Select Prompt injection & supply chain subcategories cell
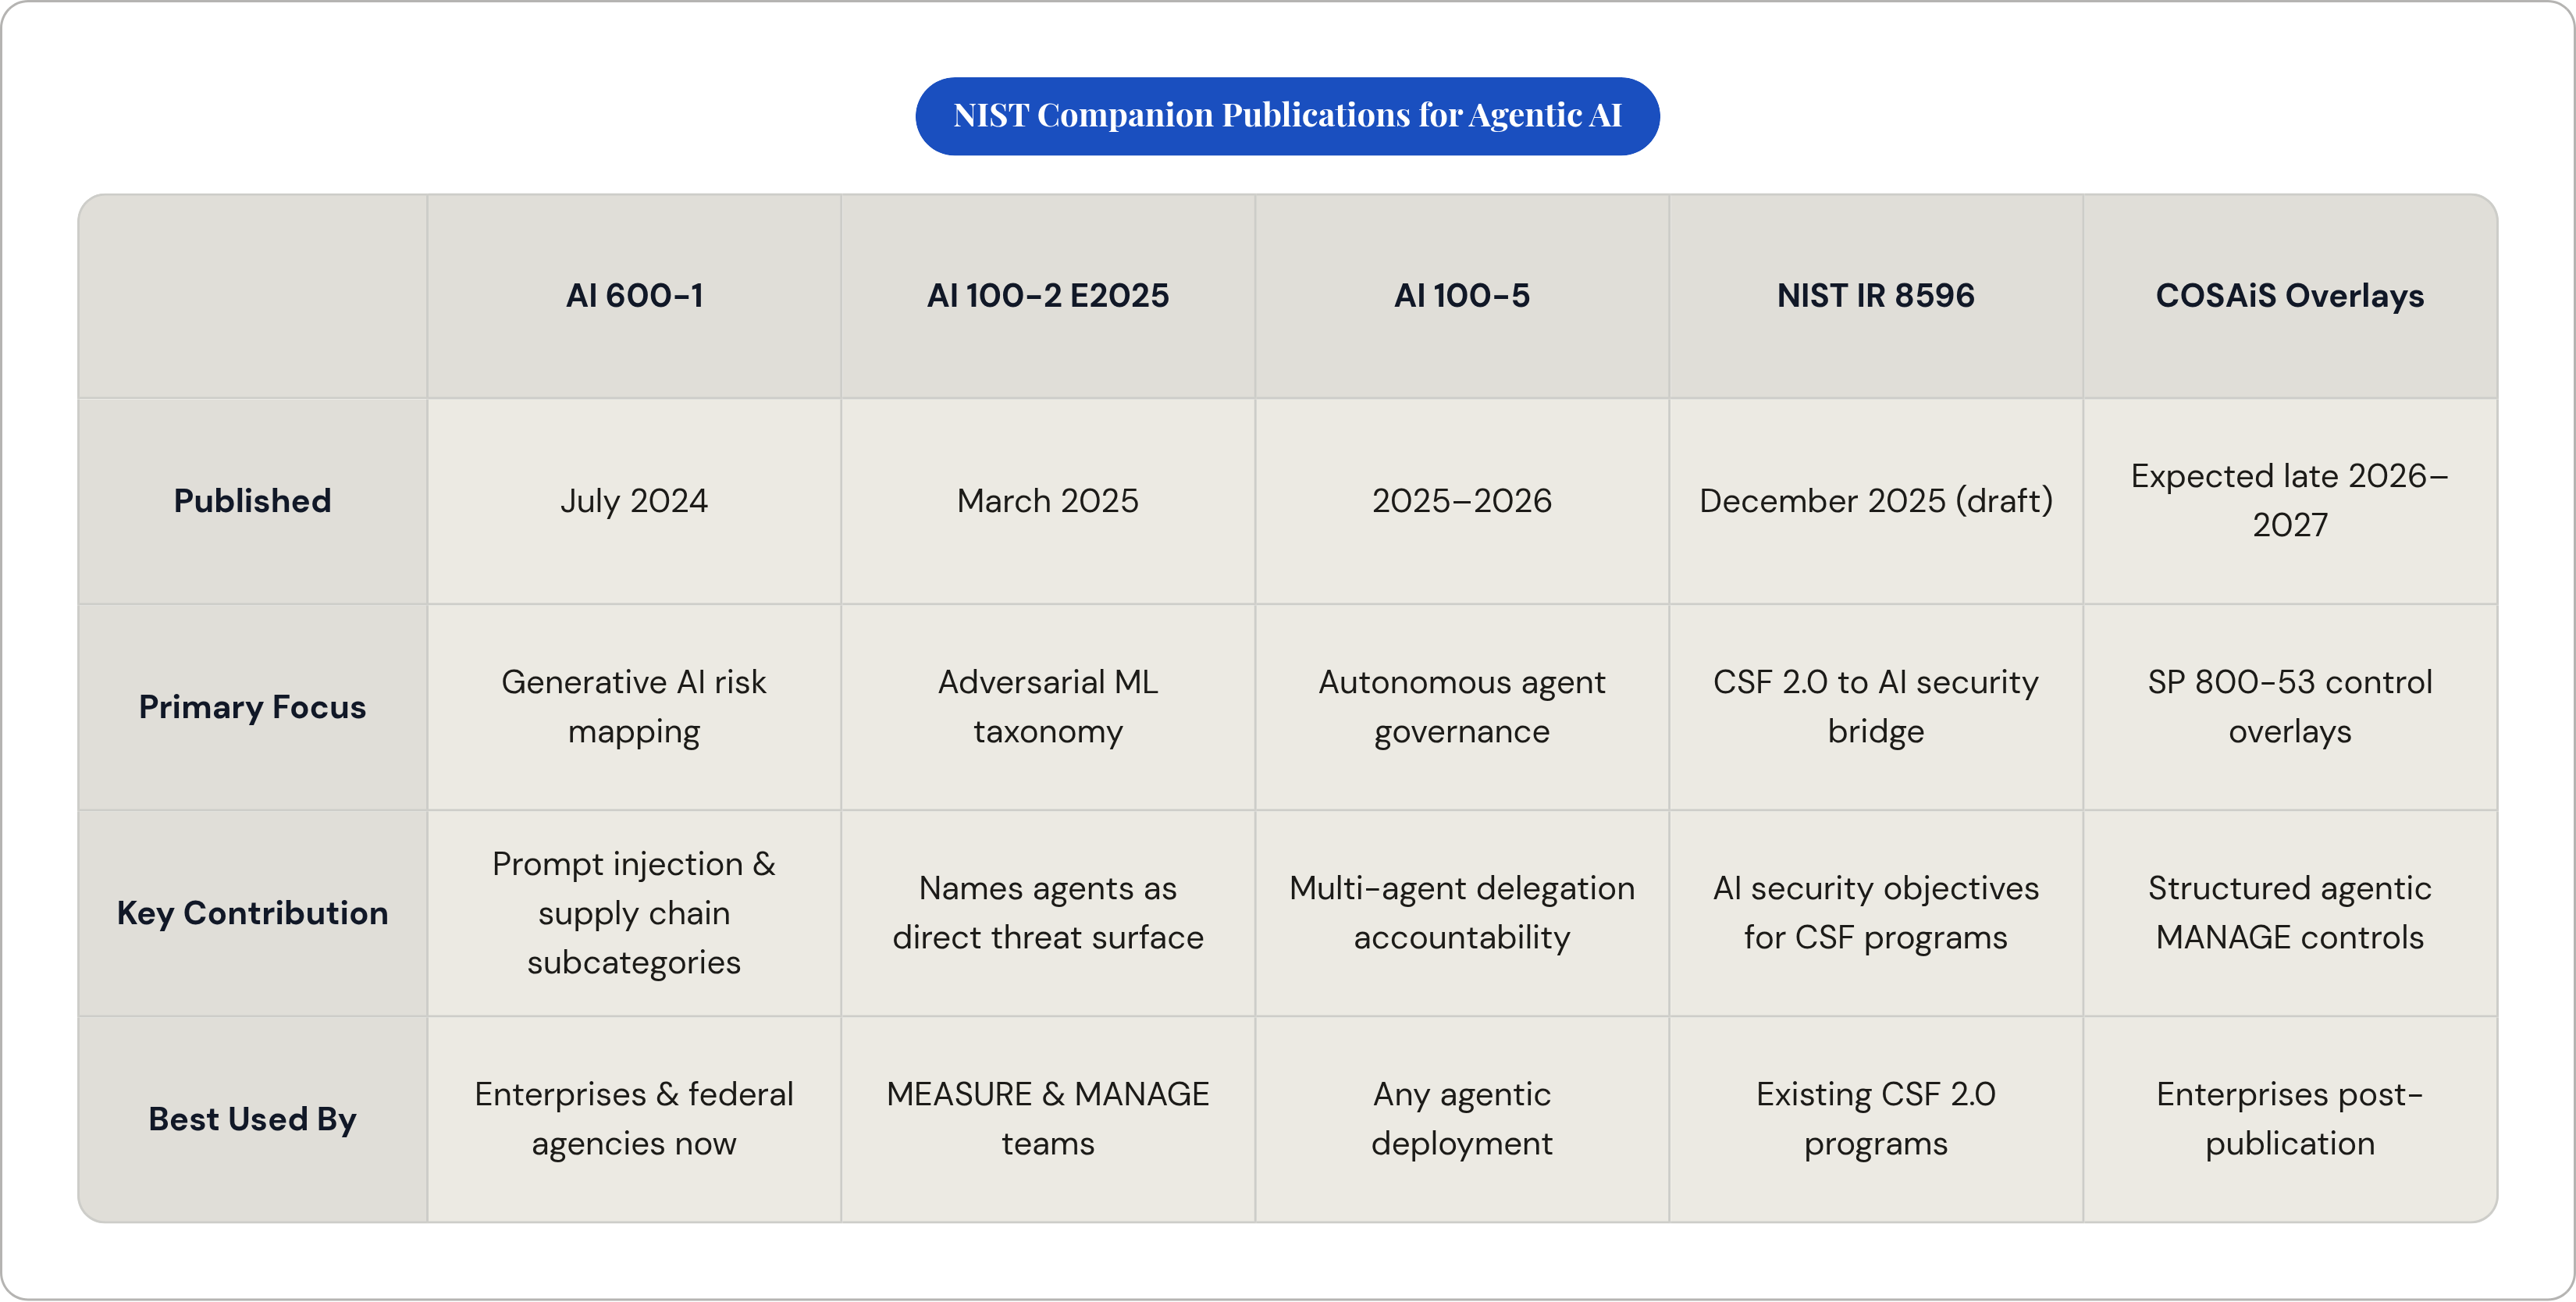Viewport: 2576px width, 1302px height. tap(634, 913)
